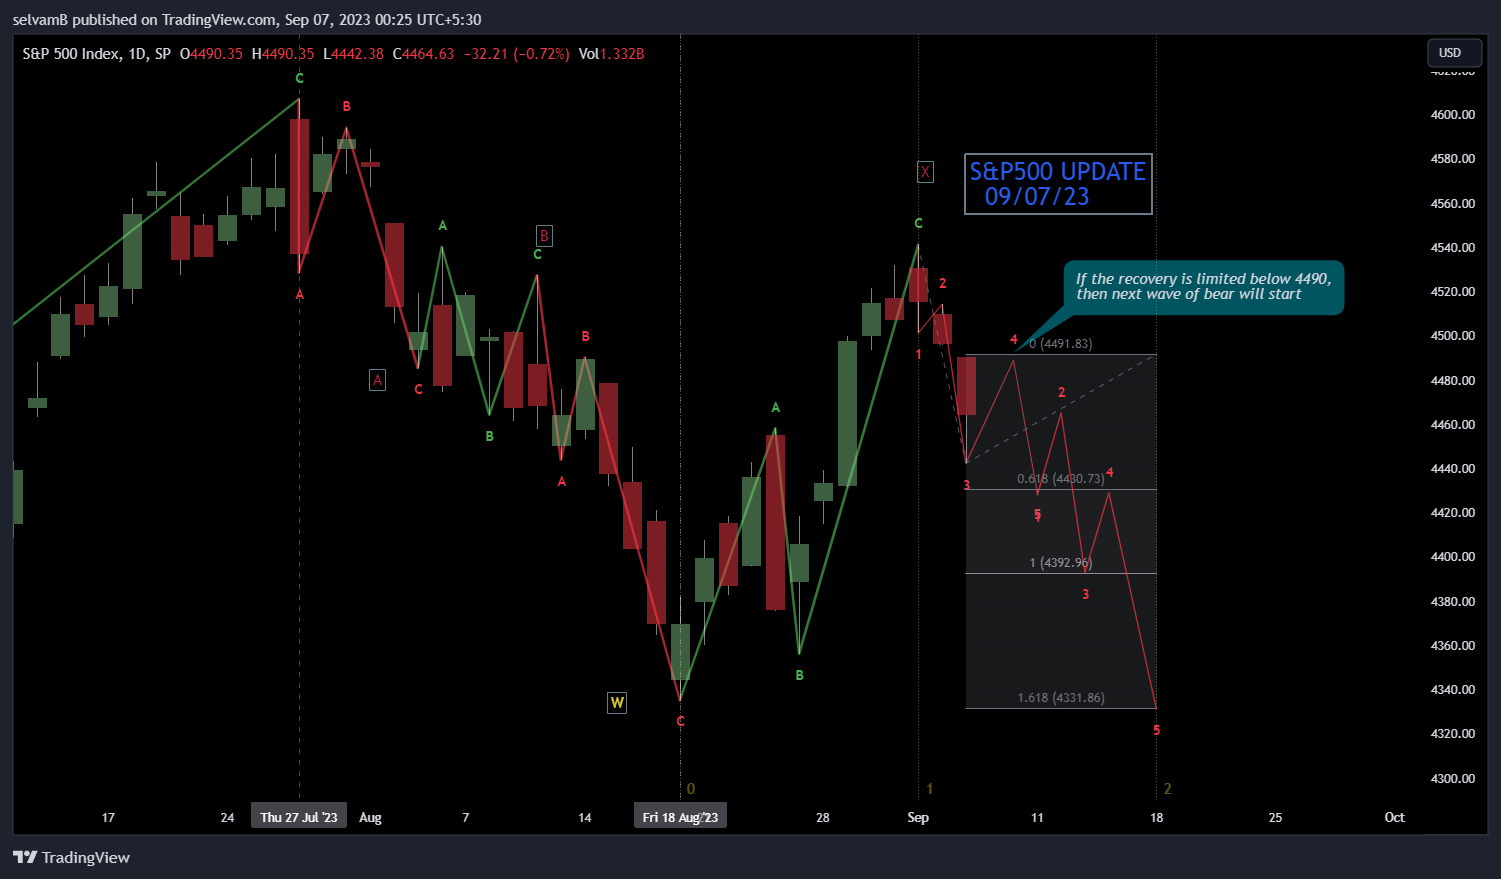
Task: Click the 4460.00 price axis label
Action: 1453,425
